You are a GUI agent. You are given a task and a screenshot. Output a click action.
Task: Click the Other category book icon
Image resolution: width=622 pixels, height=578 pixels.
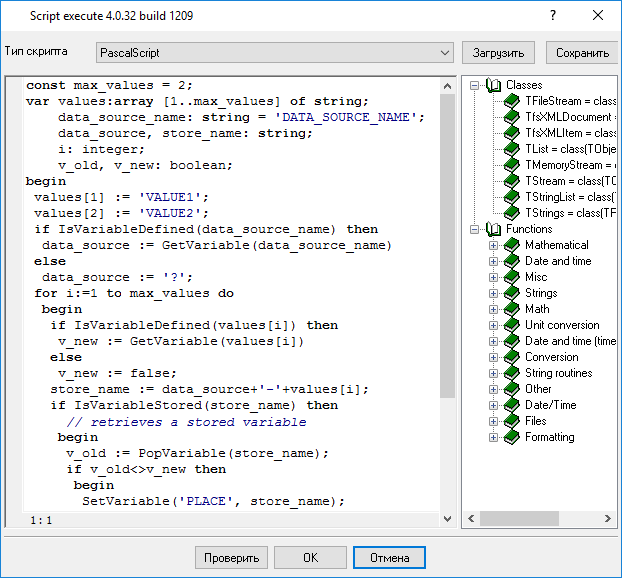pyautogui.click(x=511, y=389)
